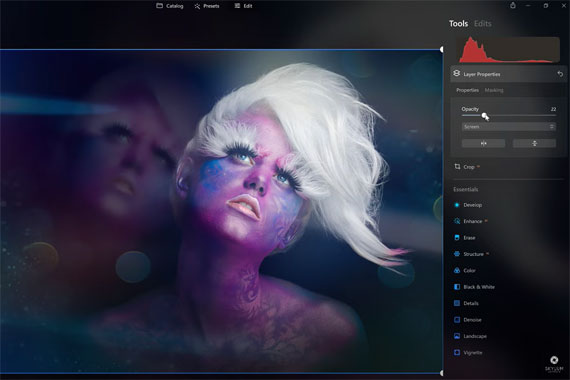Select the Erase tool
The width and height of the screenshot is (570, 380).
(465, 238)
